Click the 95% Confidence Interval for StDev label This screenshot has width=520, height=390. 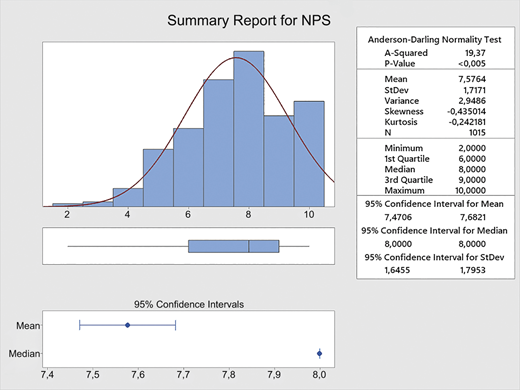[x=434, y=257]
